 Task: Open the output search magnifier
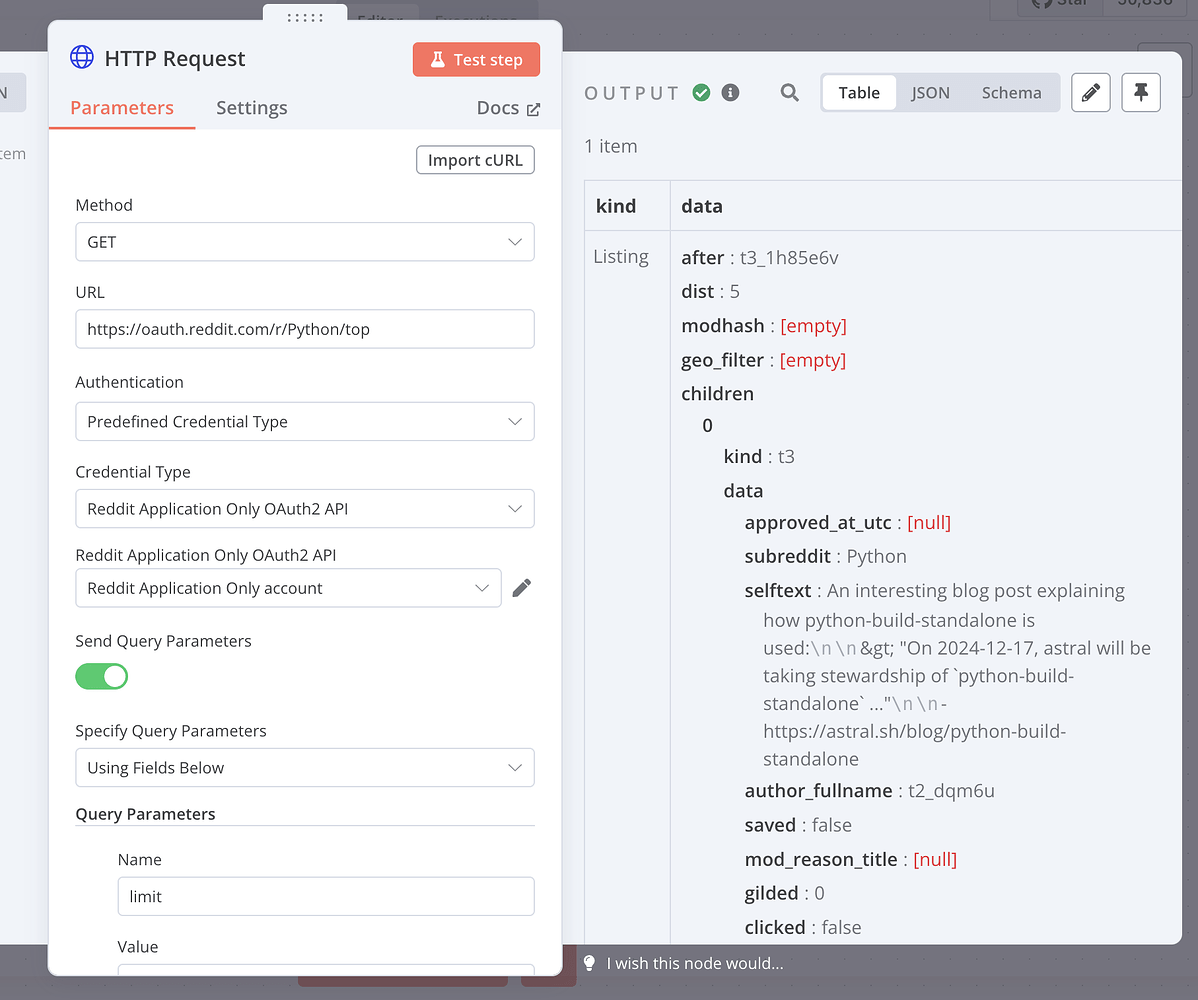[789, 92]
